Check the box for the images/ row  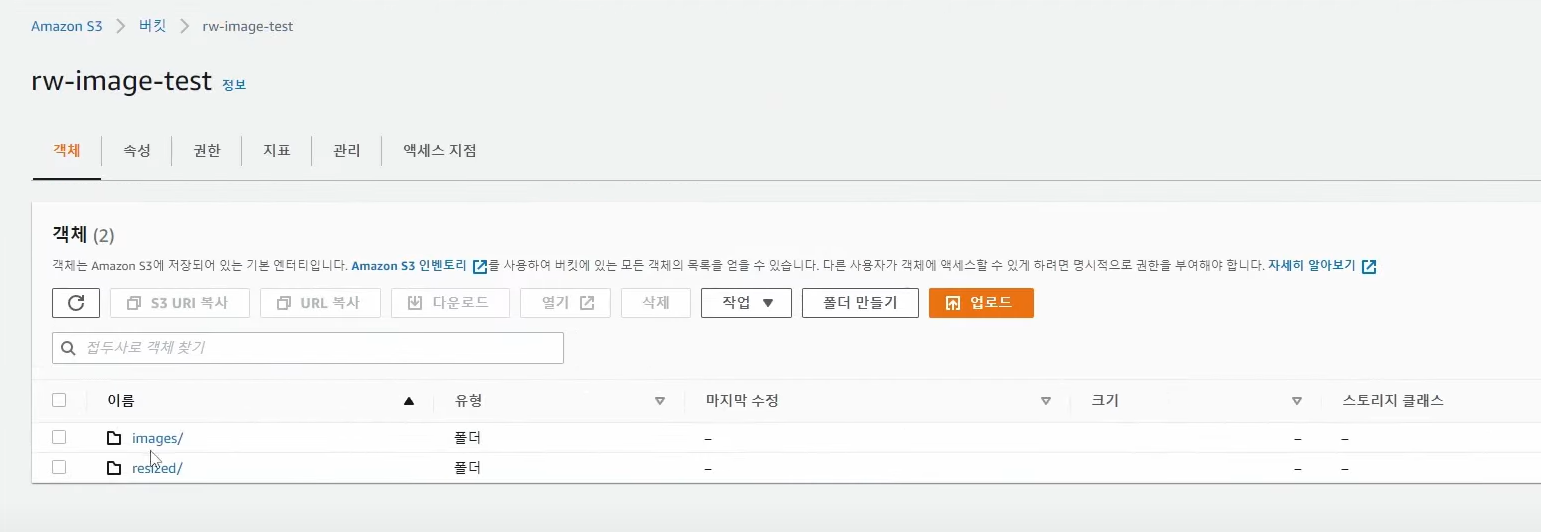point(59,437)
